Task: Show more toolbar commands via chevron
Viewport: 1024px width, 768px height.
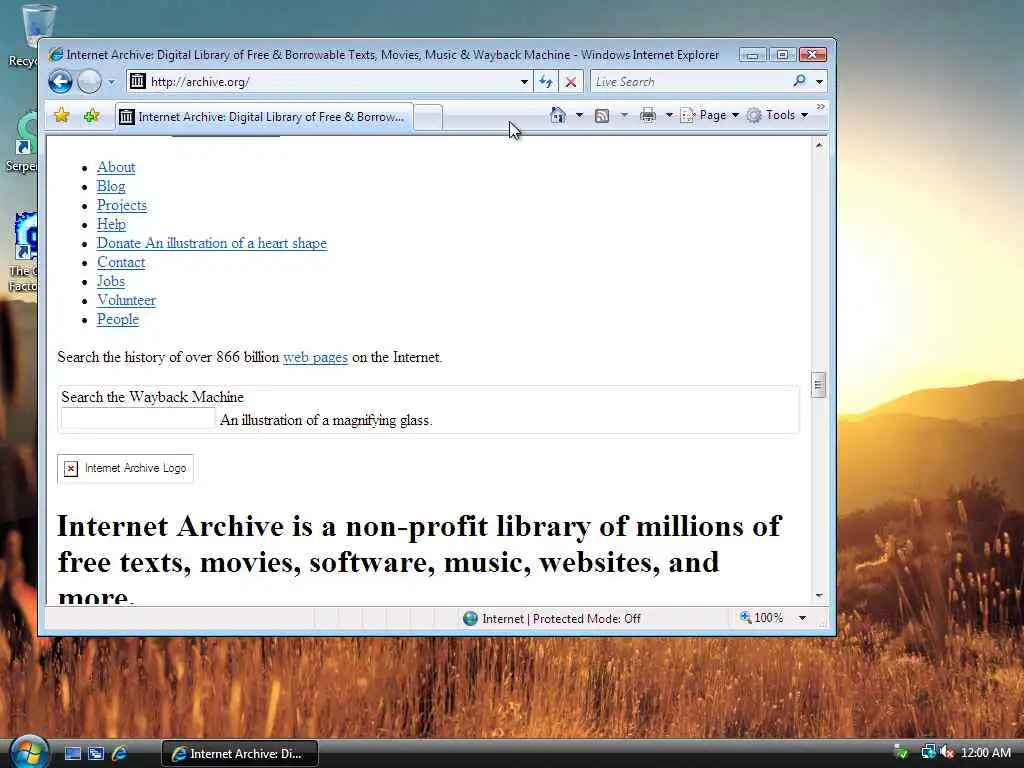Action: [x=820, y=106]
